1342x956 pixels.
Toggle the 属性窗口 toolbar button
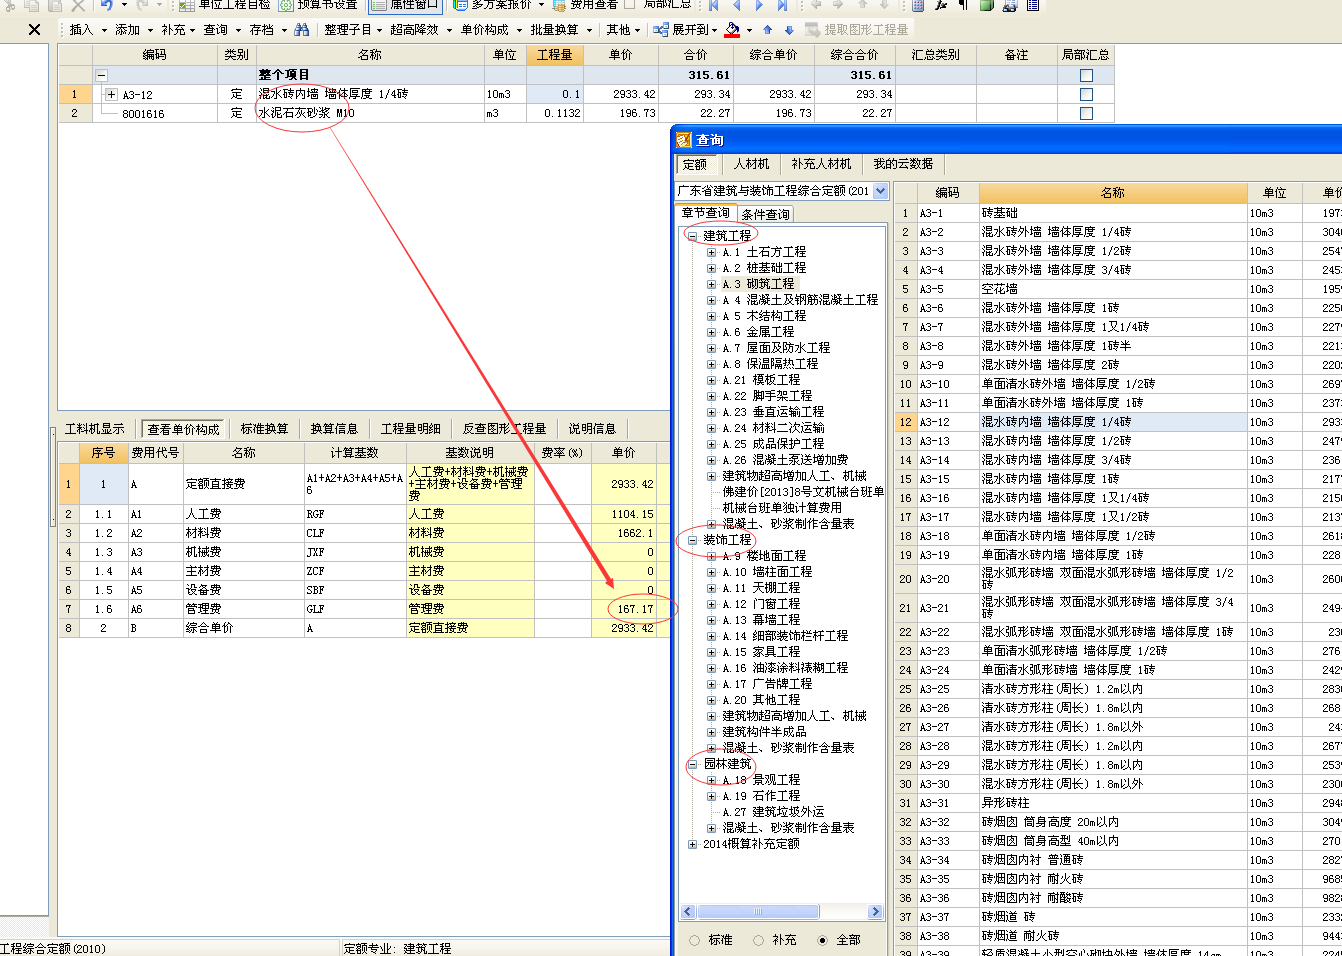click(x=406, y=5)
